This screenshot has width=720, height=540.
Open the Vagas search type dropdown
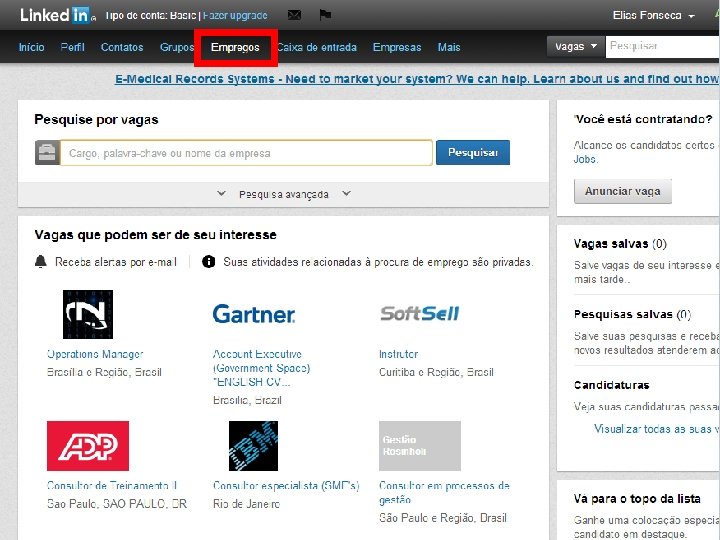576,47
